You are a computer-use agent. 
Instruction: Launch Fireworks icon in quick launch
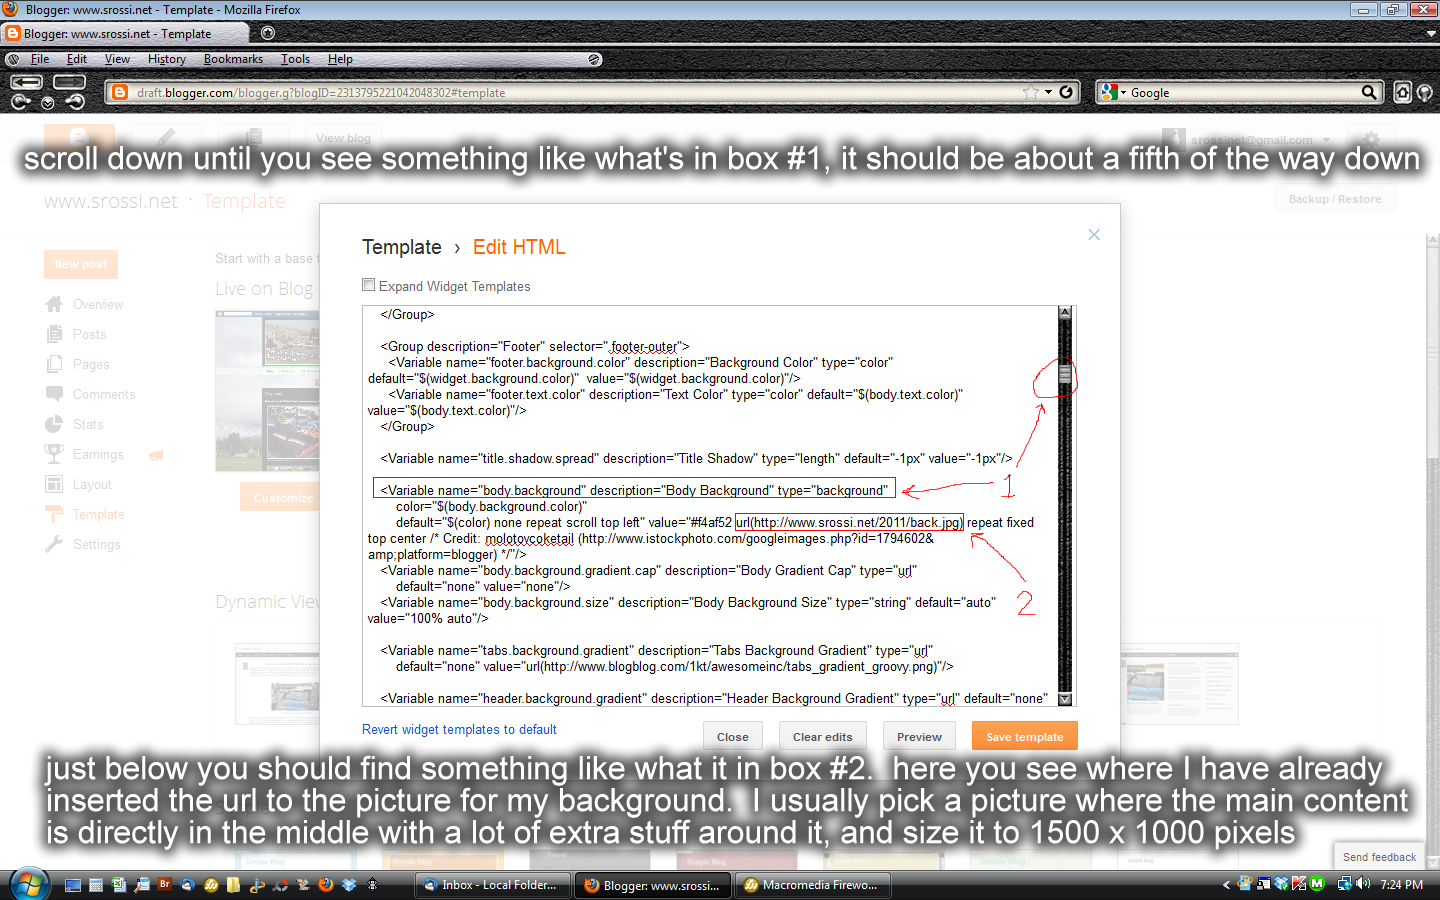coord(211,885)
